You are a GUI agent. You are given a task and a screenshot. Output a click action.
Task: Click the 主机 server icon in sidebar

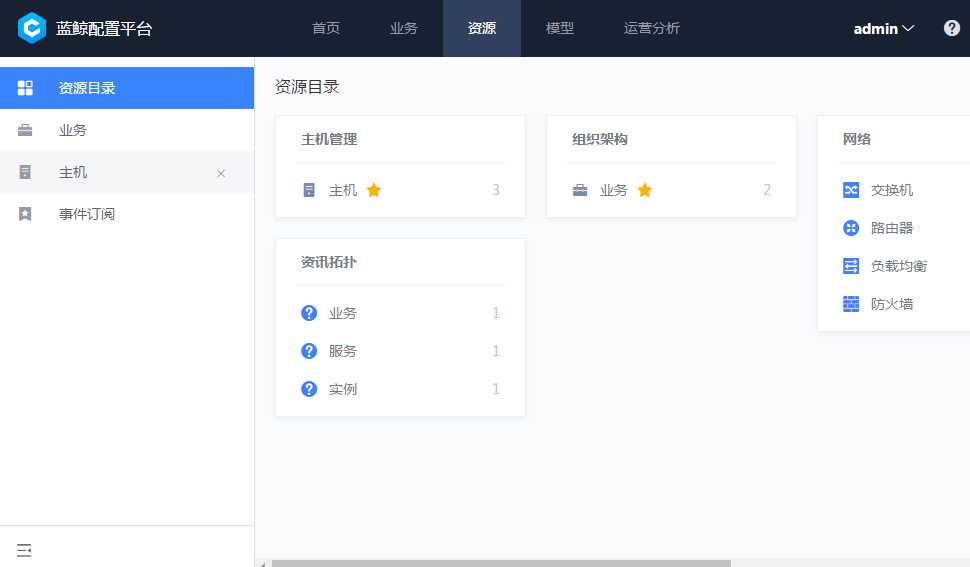tap(25, 172)
